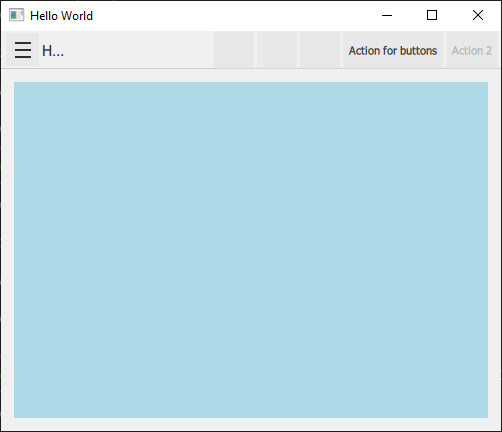This screenshot has width=502, height=432.
Task: Click gray strip between toolbar and blue rectangle
Action: (x=251, y=75)
